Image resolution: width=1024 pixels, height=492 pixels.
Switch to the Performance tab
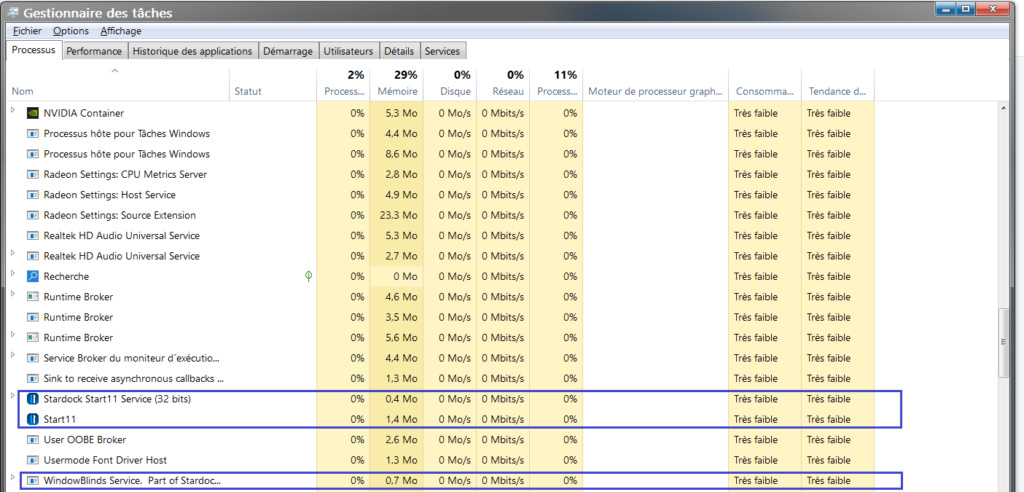tap(94, 51)
